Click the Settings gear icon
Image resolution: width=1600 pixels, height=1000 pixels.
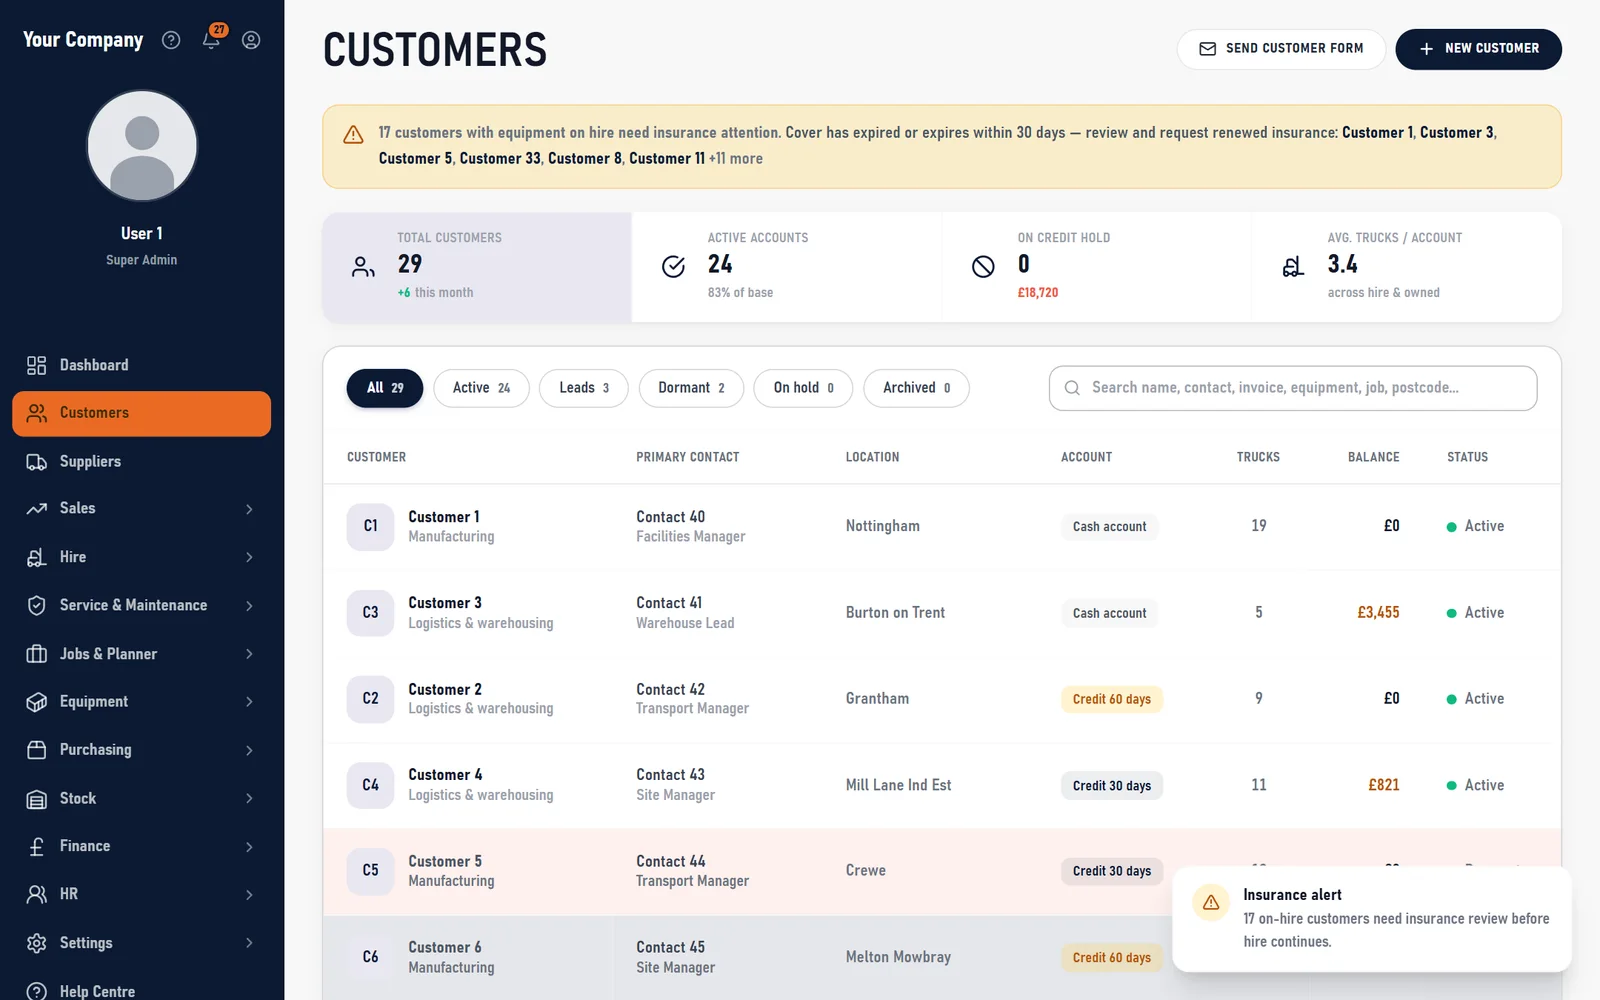37,943
